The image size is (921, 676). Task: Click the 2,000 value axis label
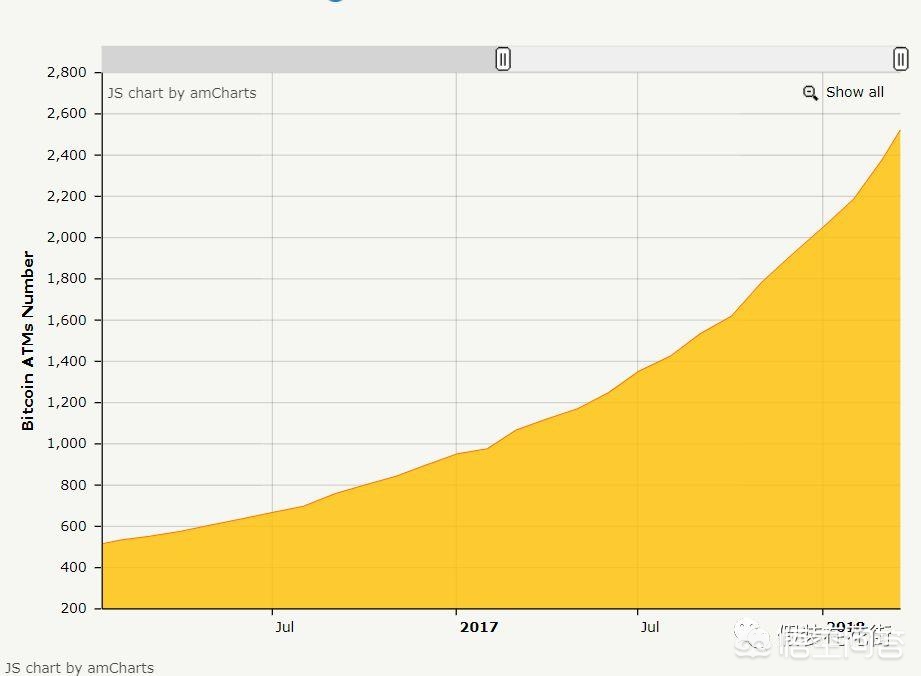(x=66, y=237)
